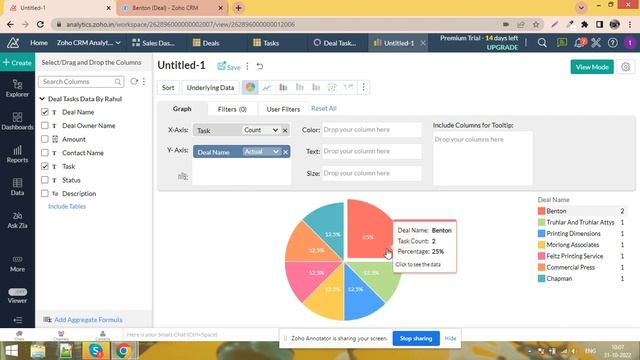The height and width of the screenshot is (360, 640).
Task: Click Add Aggregate Formula
Action: (83, 320)
